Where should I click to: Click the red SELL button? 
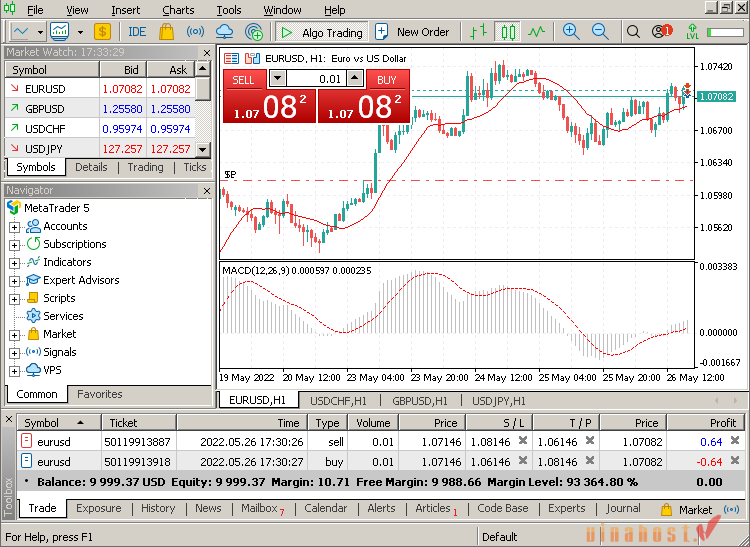point(243,79)
